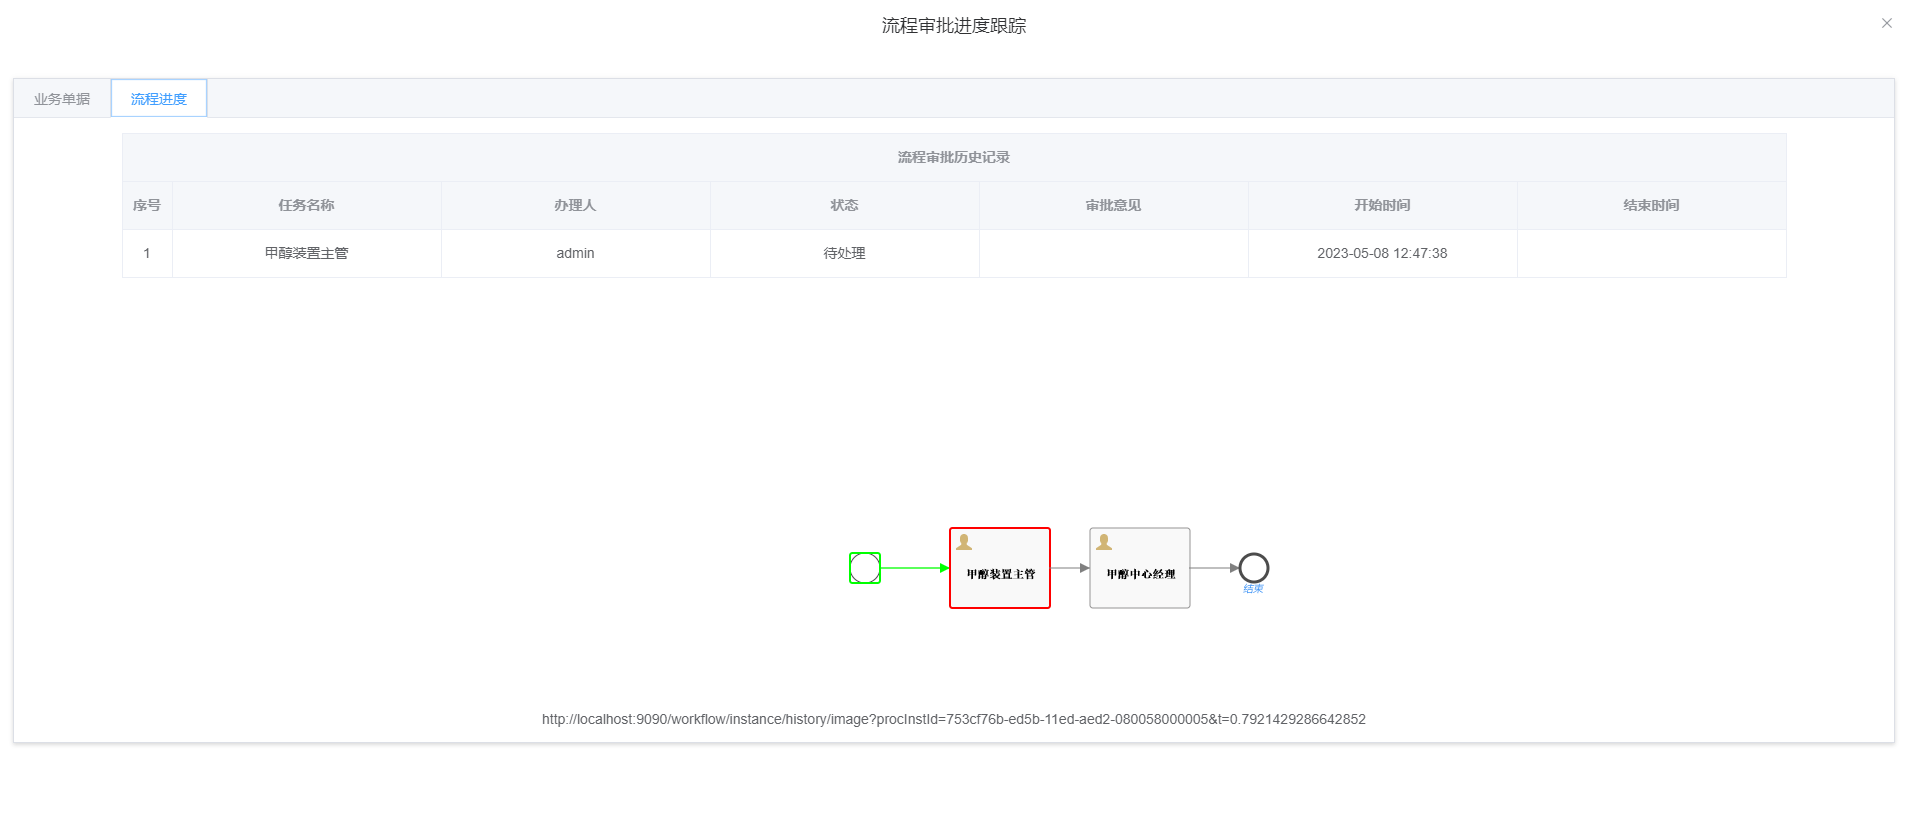Viewport: 1914px width, 820px height.
Task: Click the row number 1 cell
Action: coord(147,253)
